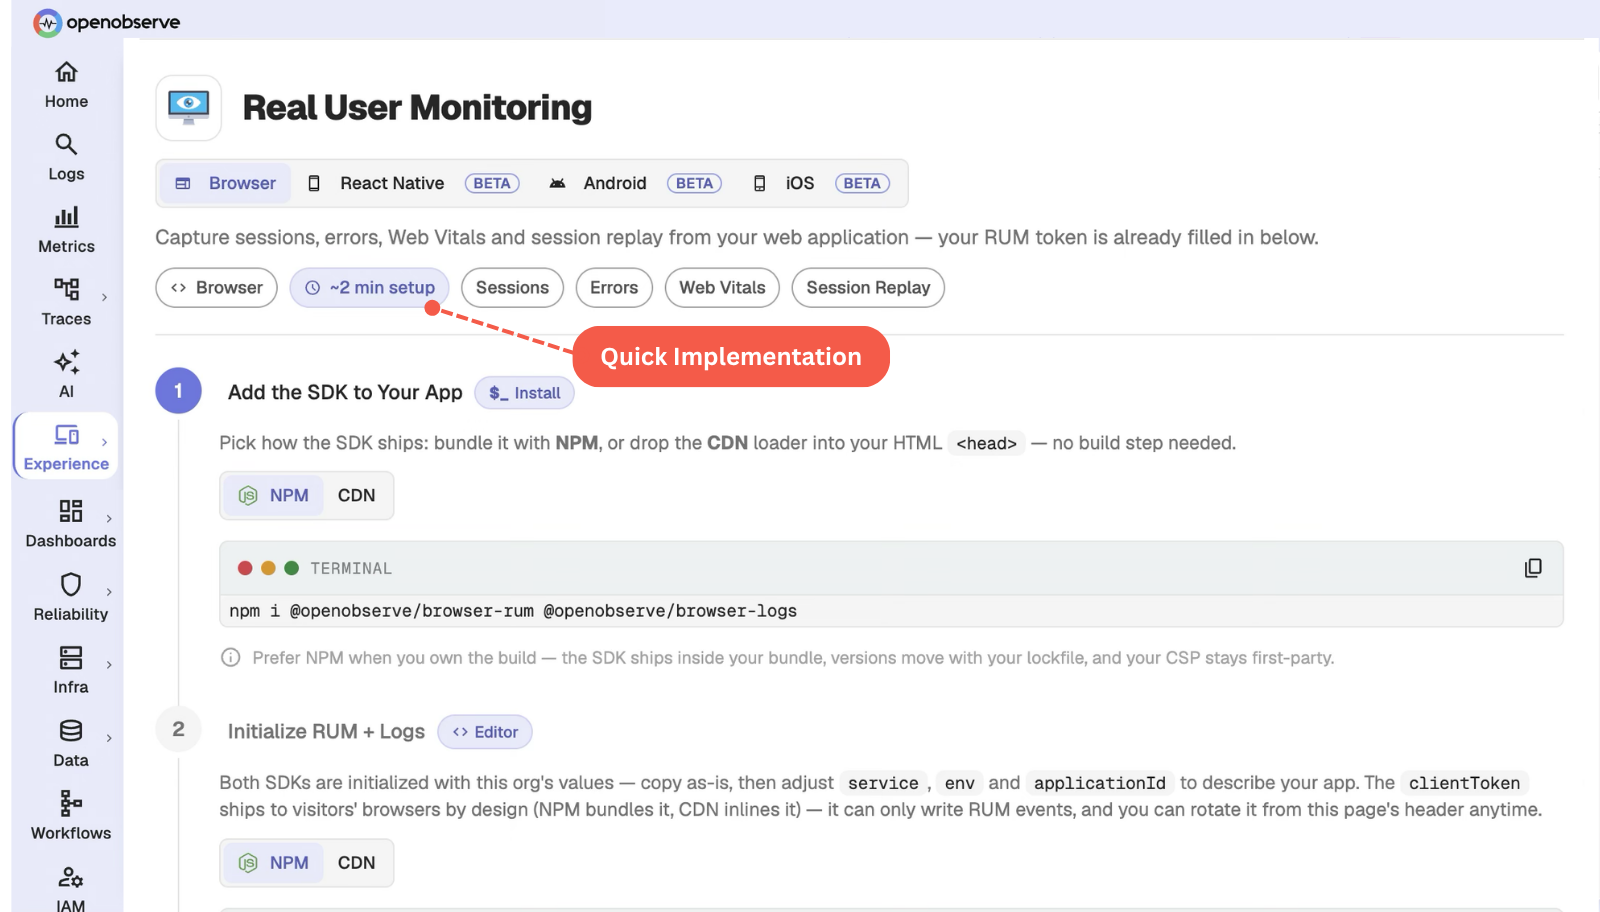Click the Session Replay chip
Screen dimensions: 1600x912
click(868, 287)
